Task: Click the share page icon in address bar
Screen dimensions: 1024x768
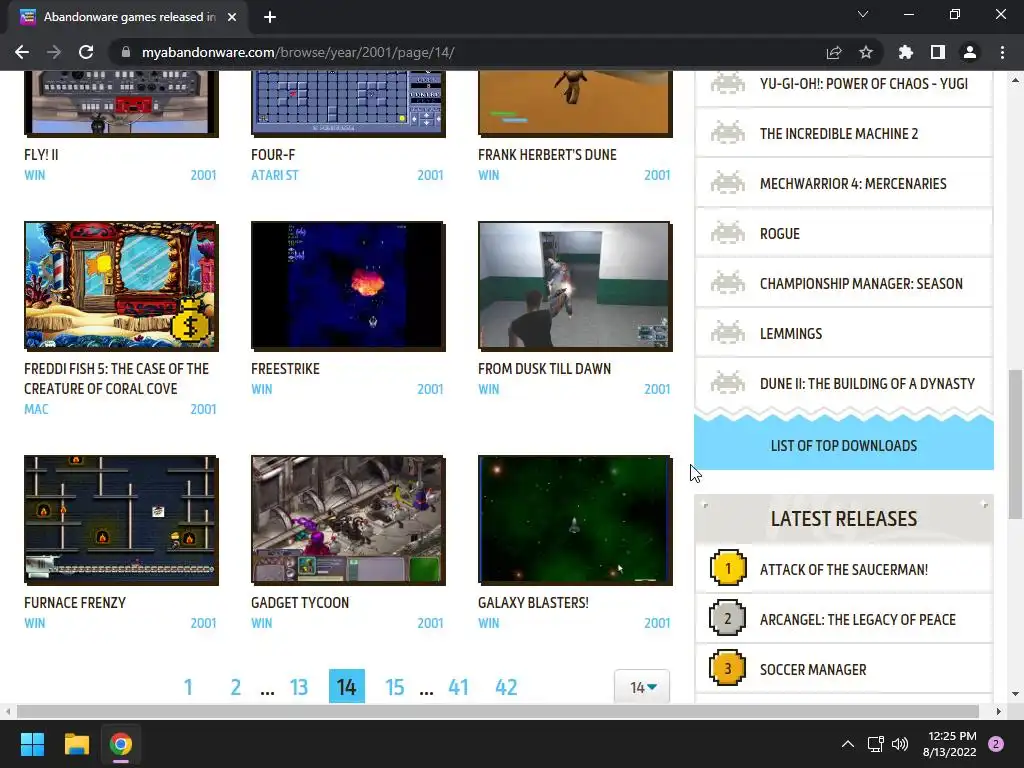Action: [834, 52]
